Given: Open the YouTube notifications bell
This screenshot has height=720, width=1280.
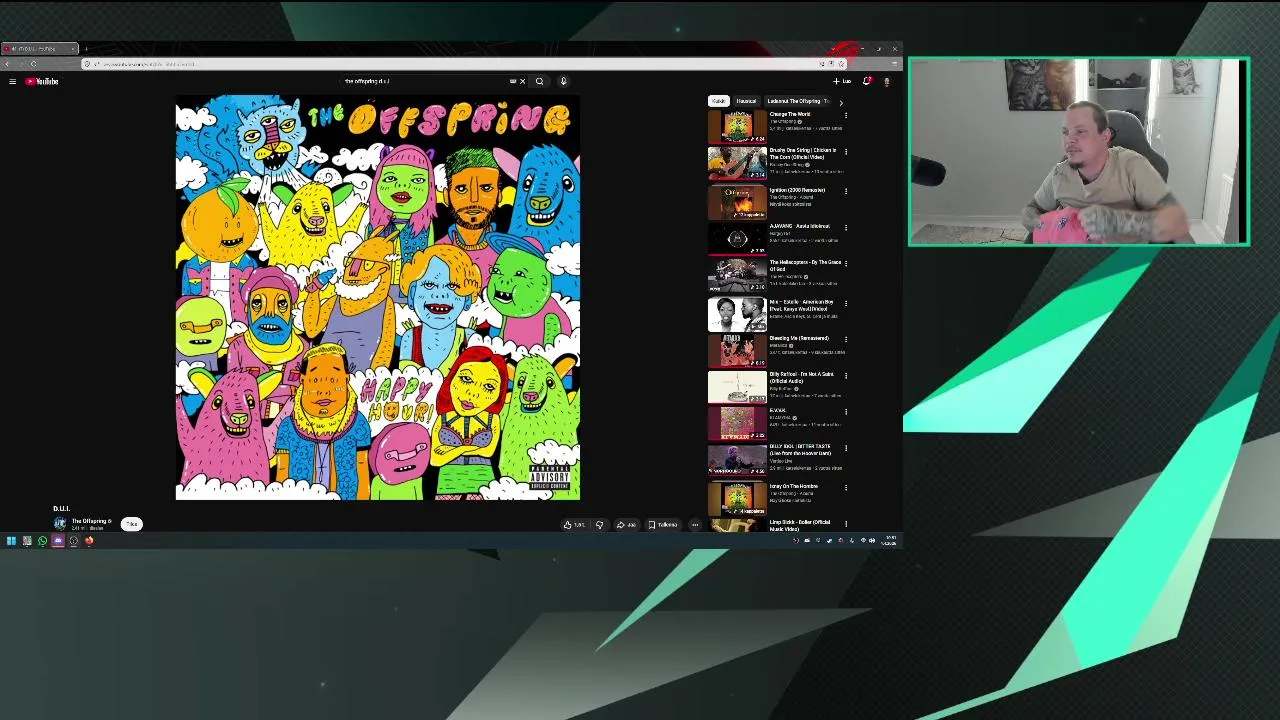Looking at the screenshot, I should (x=866, y=81).
